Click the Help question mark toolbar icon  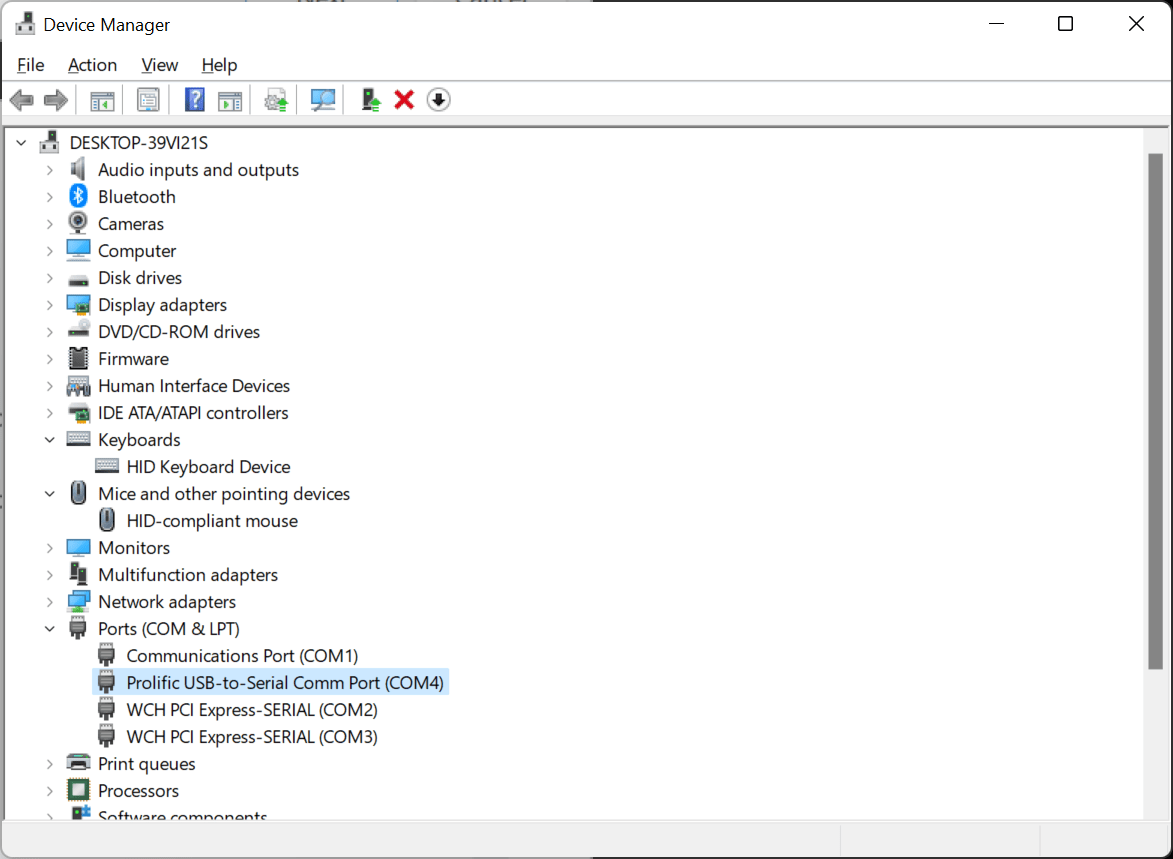coord(193,99)
